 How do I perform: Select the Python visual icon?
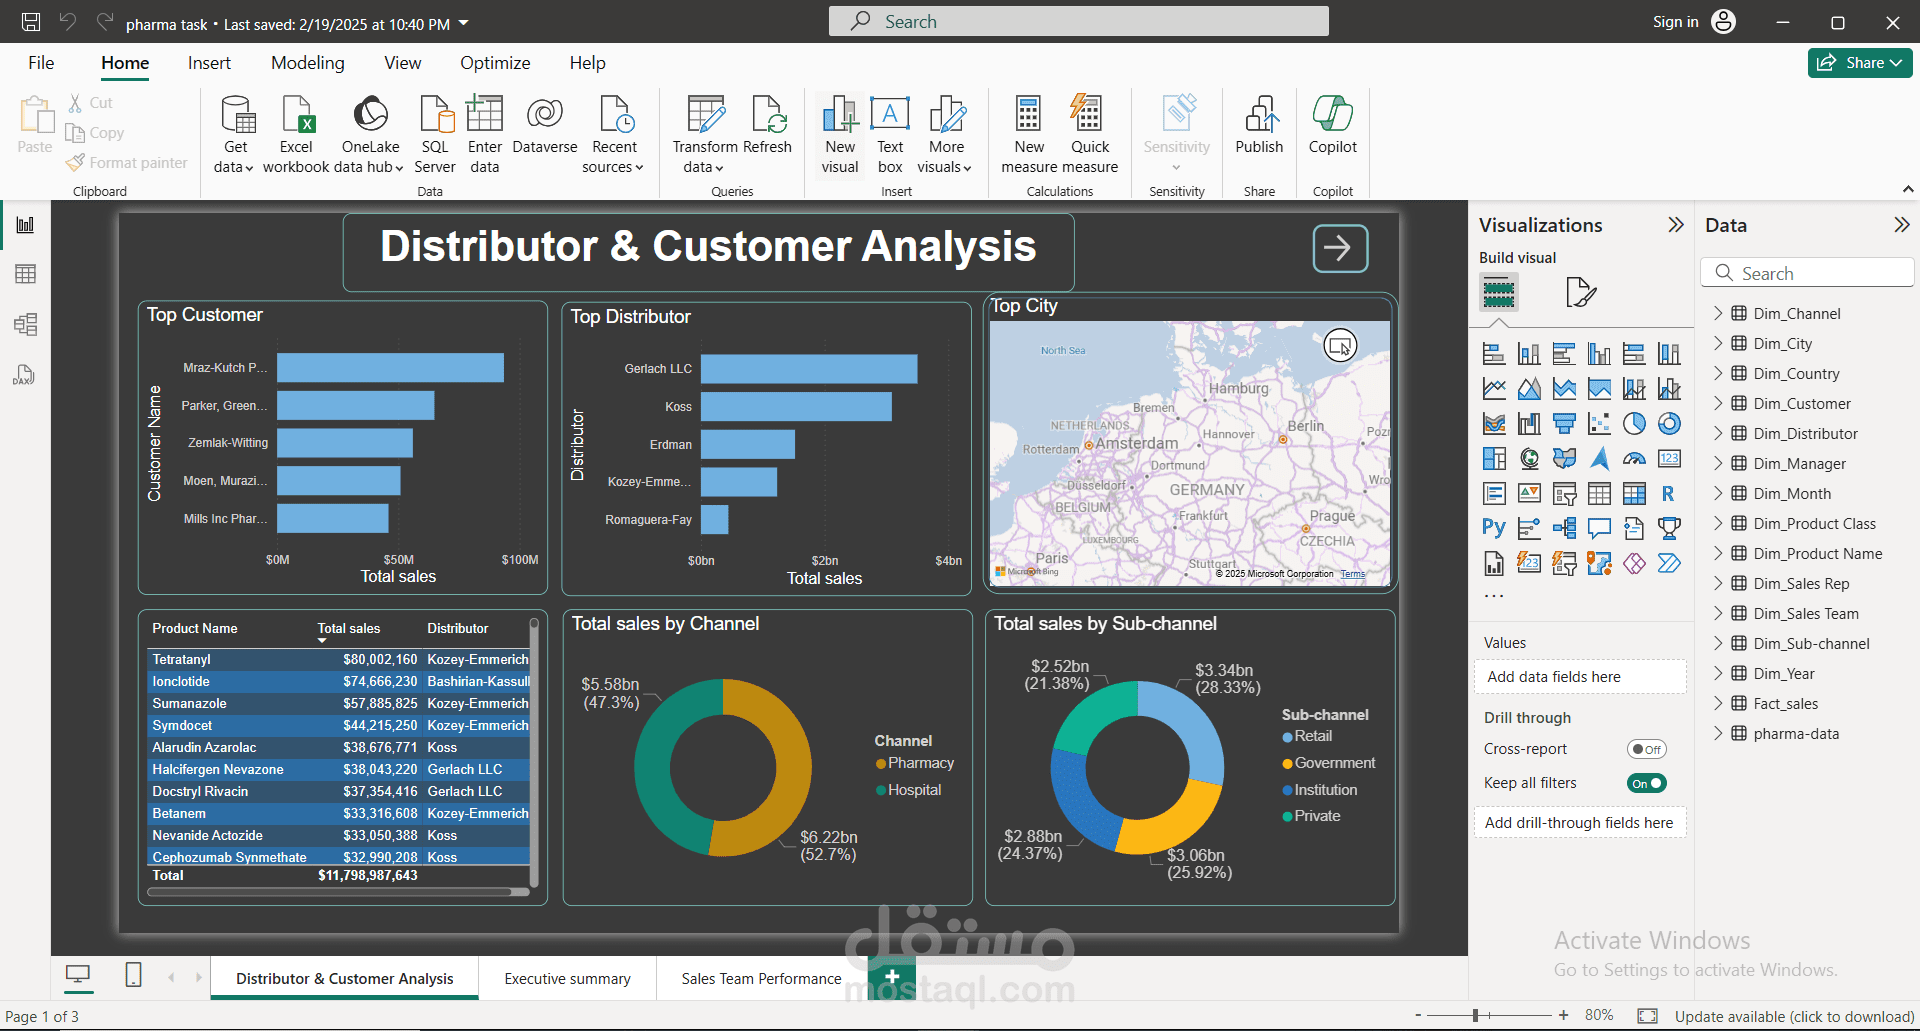[x=1494, y=528]
